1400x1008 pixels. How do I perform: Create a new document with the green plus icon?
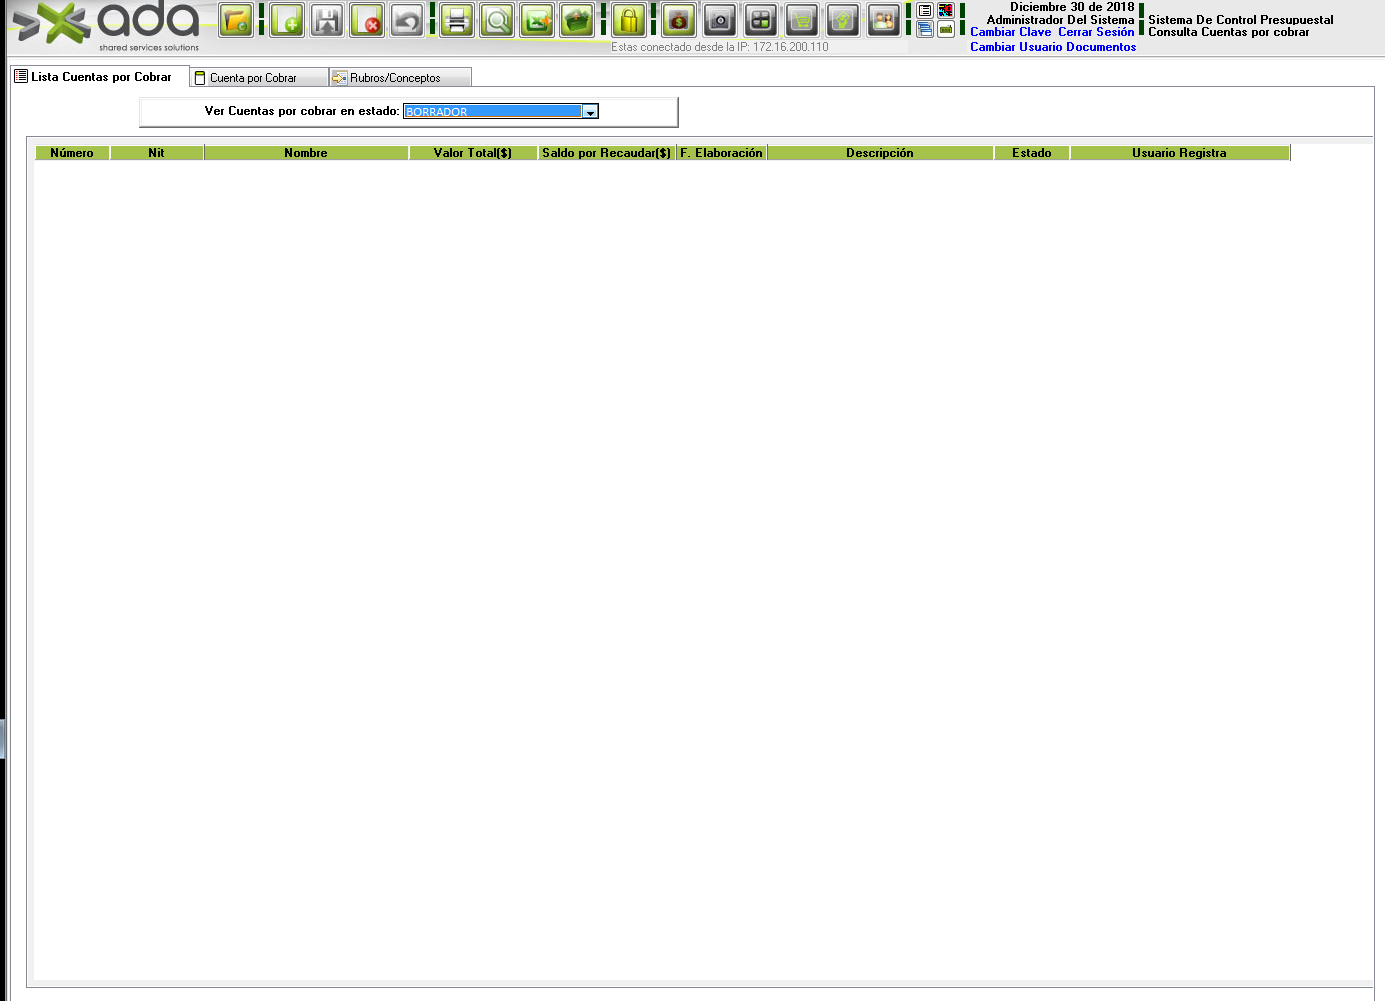(x=287, y=20)
